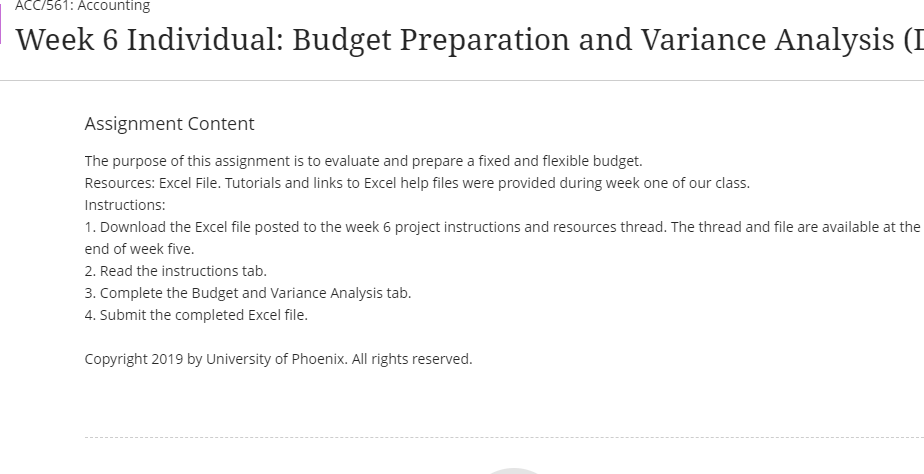This screenshot has width=924, height=474.
Task: Click step 2 Read the instructions tab
Action: coord(176,271)
